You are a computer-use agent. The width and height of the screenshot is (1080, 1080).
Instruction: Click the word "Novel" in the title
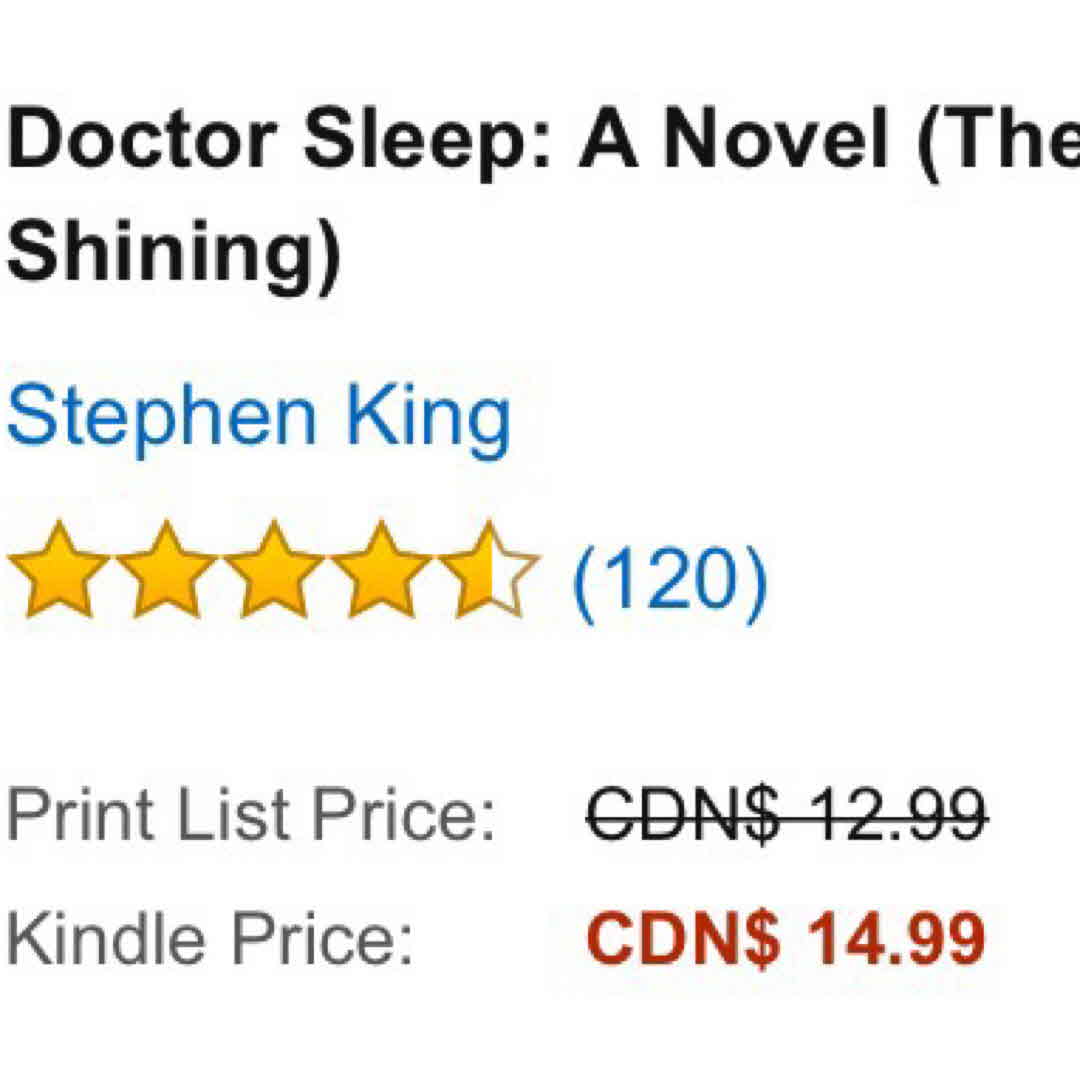(x=775, y=140)
